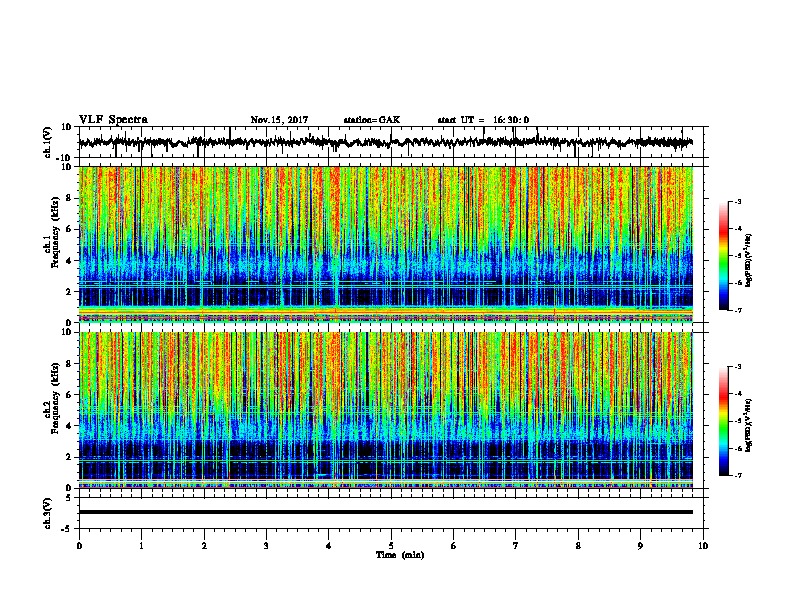The width and height of the screenshot is (792, 612).
Task: Click the ch.1 colorbar log(PSD) unit label
Action: (x=749, y=260)
